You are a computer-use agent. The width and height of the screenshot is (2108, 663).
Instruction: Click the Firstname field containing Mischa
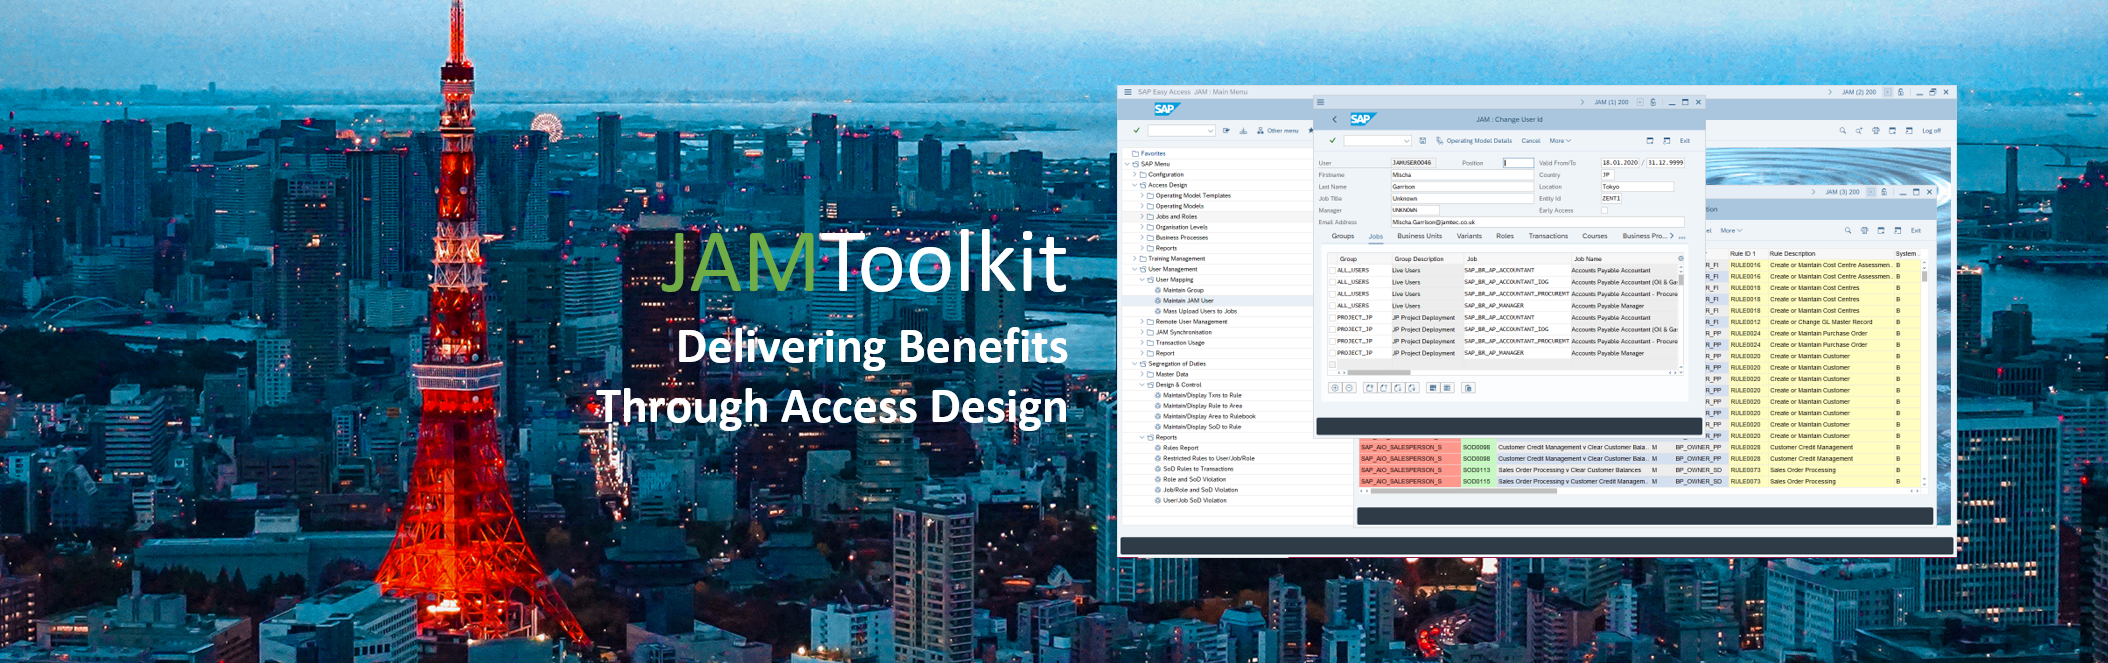click(1462, 175)
